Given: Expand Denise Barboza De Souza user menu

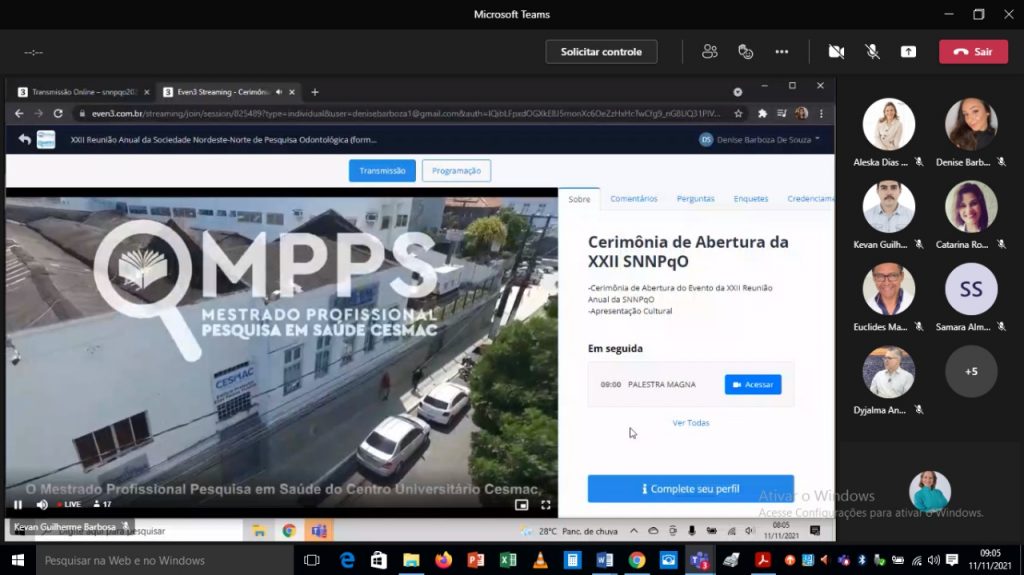Looking at the screenshot, I should click(760, 139).
